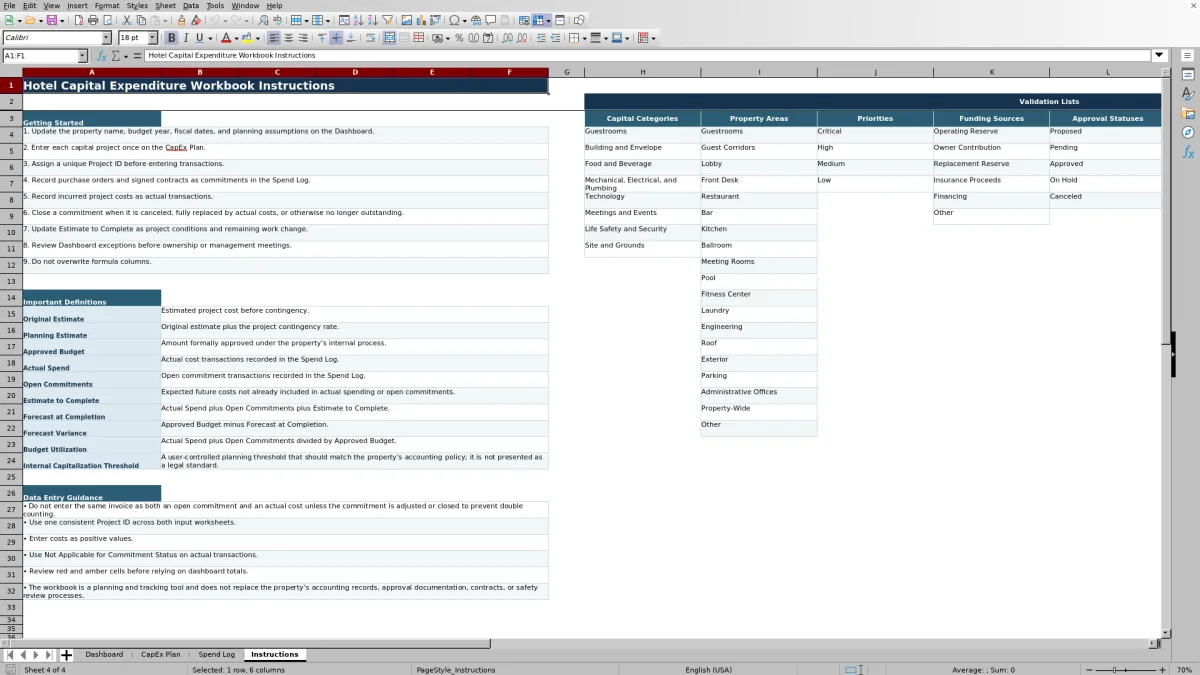Click the Sort Ascending icon
This screenshot has height=675, width=1200.
tap(358, 20)
